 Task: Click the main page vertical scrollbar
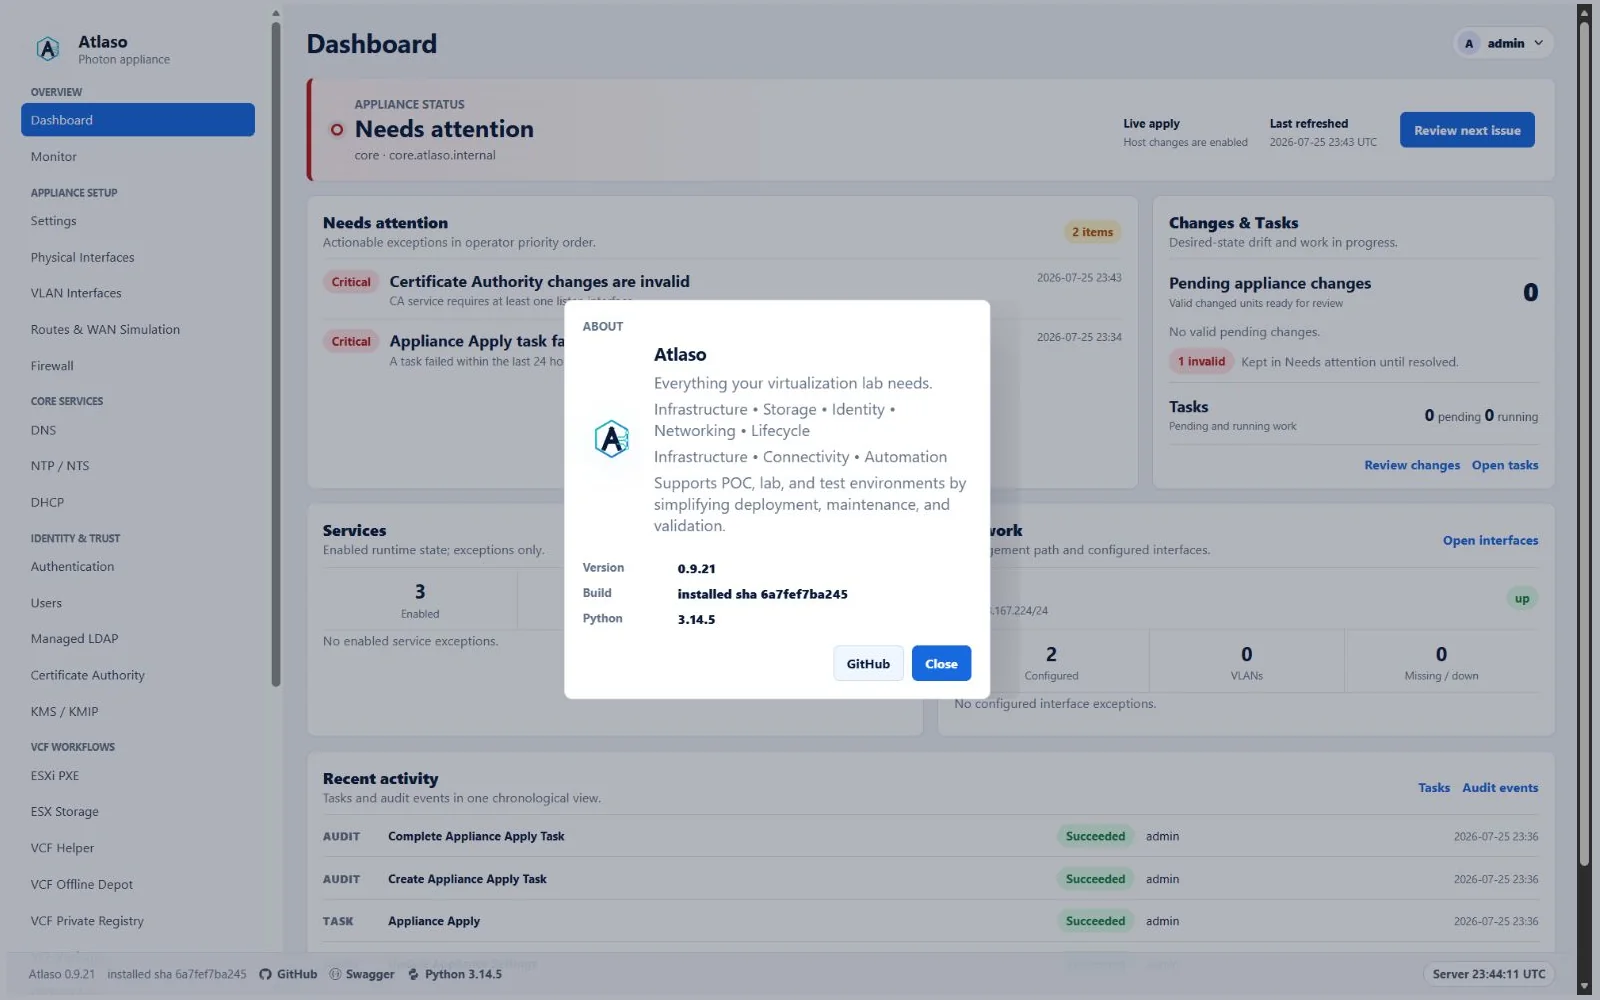point(1584,444)
